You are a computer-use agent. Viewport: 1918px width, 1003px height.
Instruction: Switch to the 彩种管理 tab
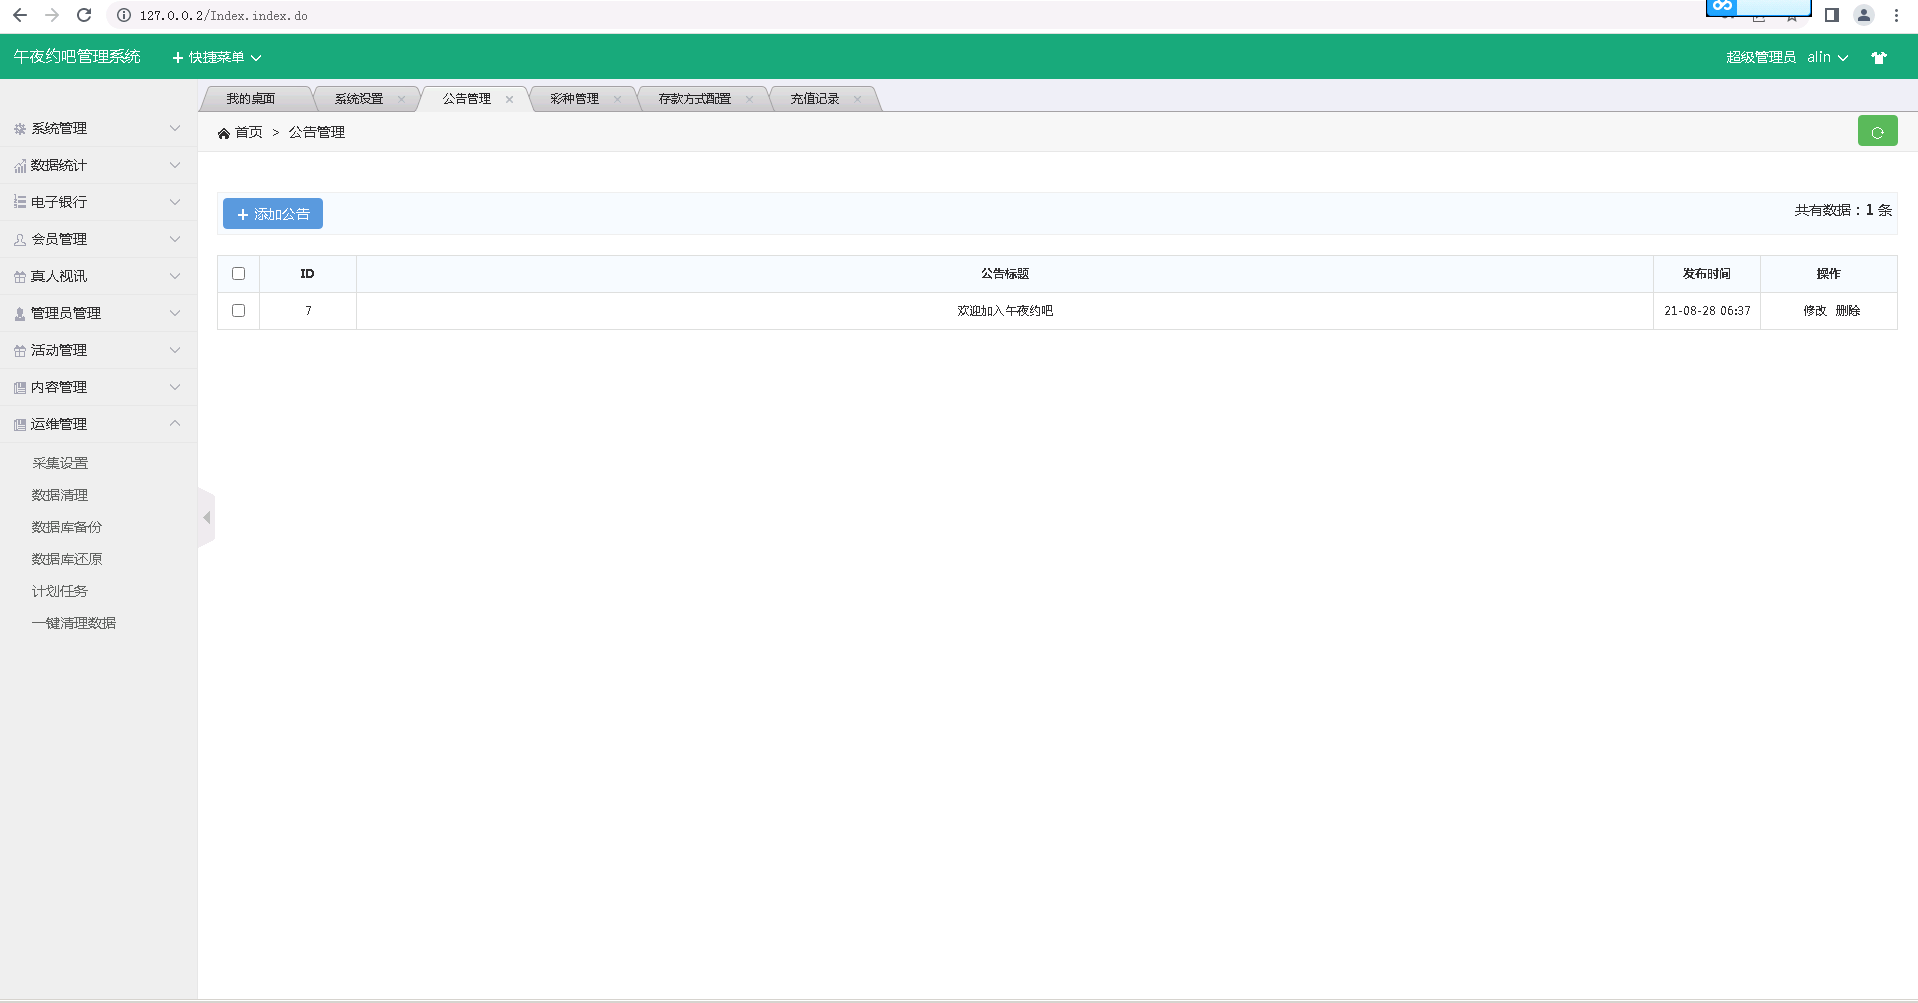(574, 99)
